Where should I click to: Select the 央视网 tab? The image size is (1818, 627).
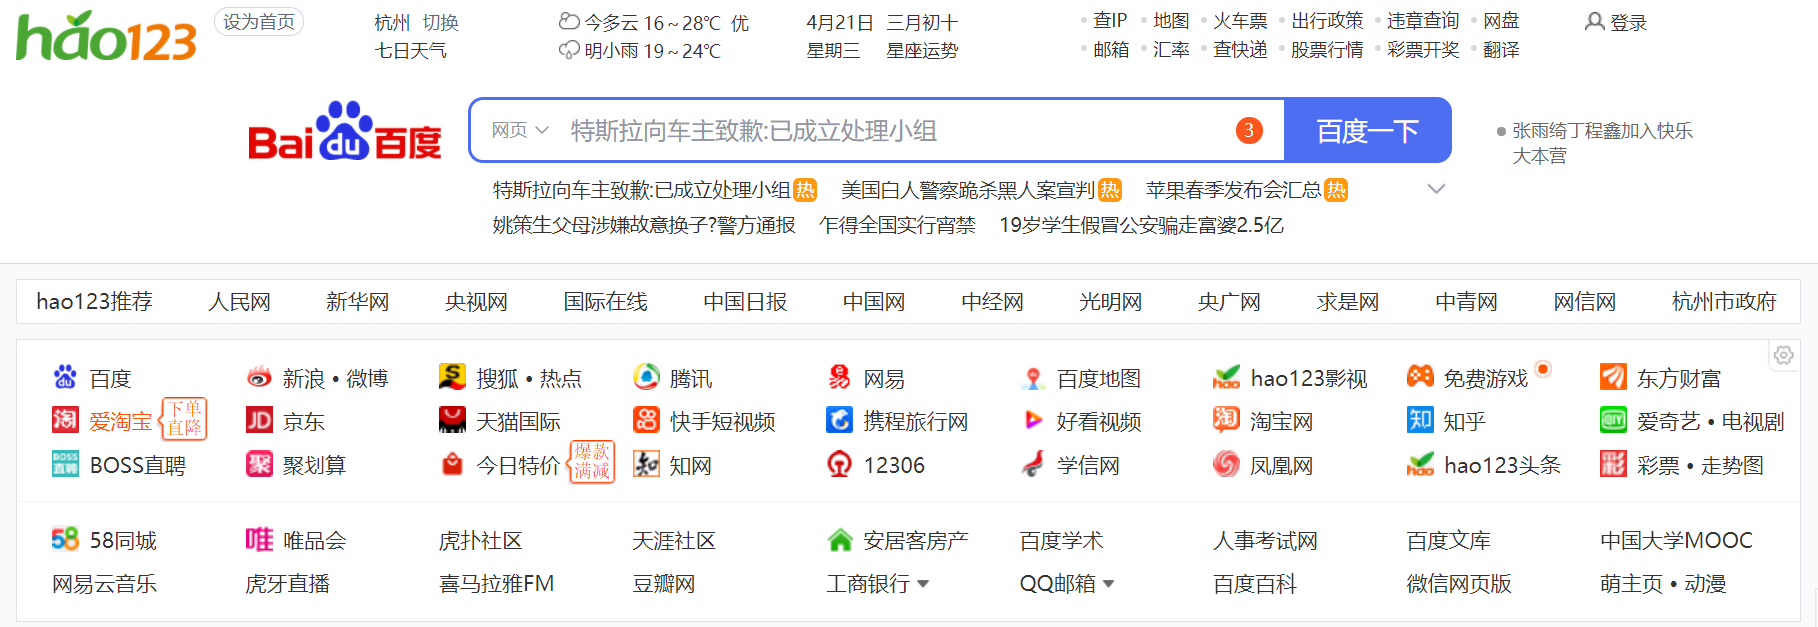[x=476, y=301]
